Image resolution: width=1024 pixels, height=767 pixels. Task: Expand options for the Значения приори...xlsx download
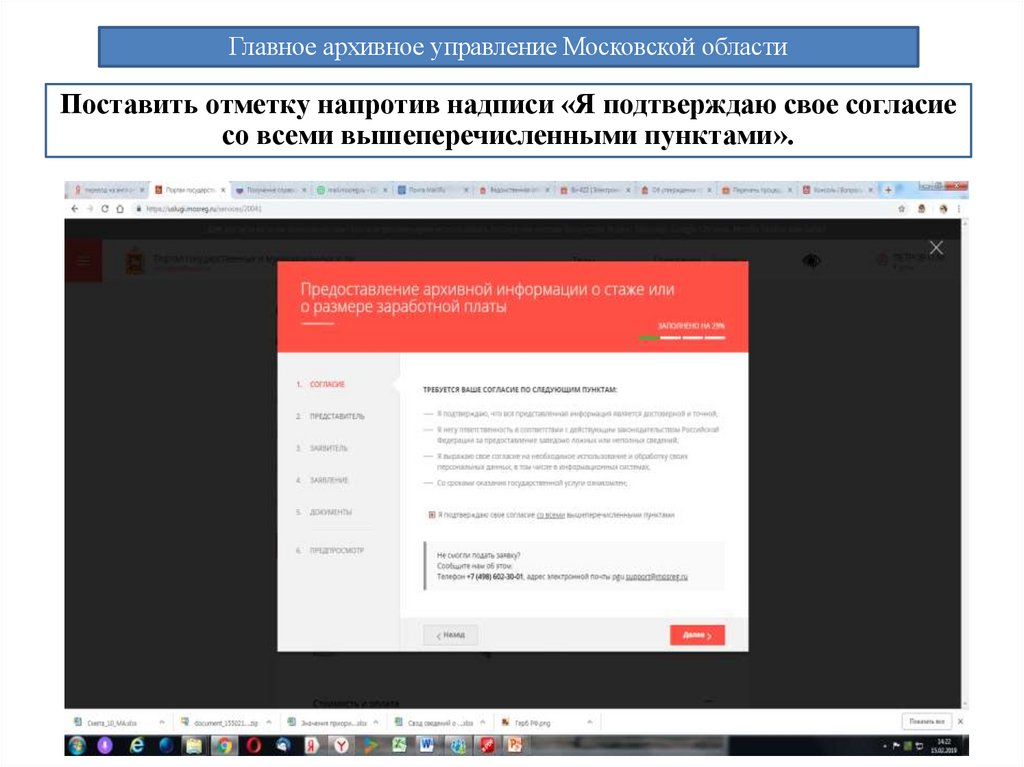[x=376, y=722]
